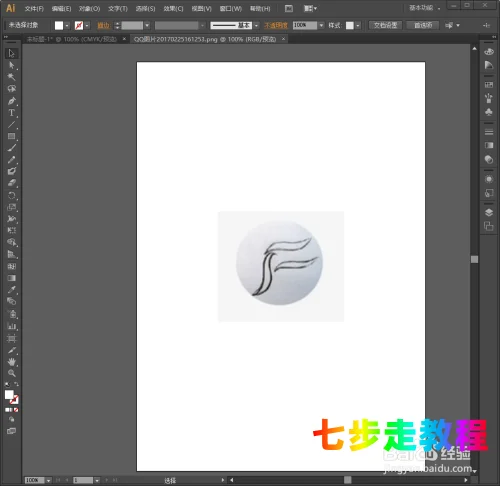Open the 对象(O) menu

click(89, 9)
